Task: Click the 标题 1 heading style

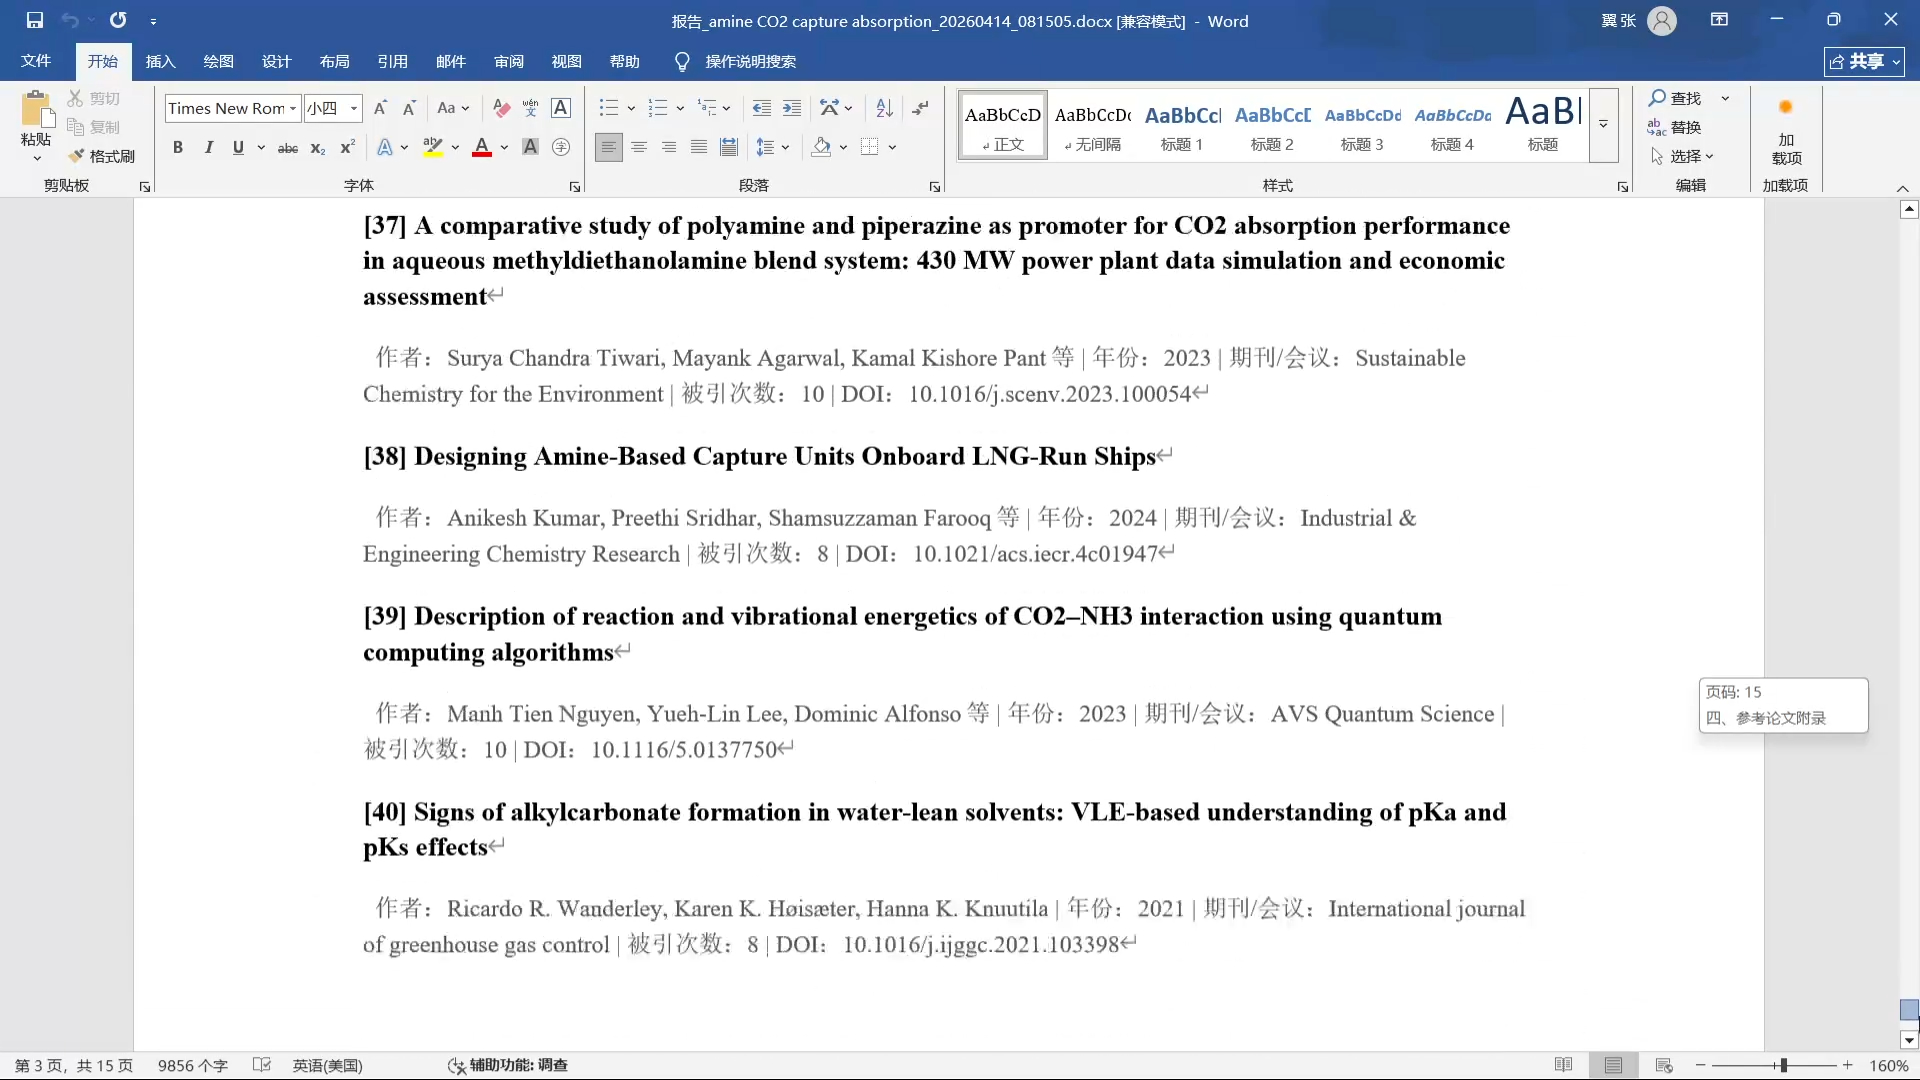Action: coord(1181,126)
